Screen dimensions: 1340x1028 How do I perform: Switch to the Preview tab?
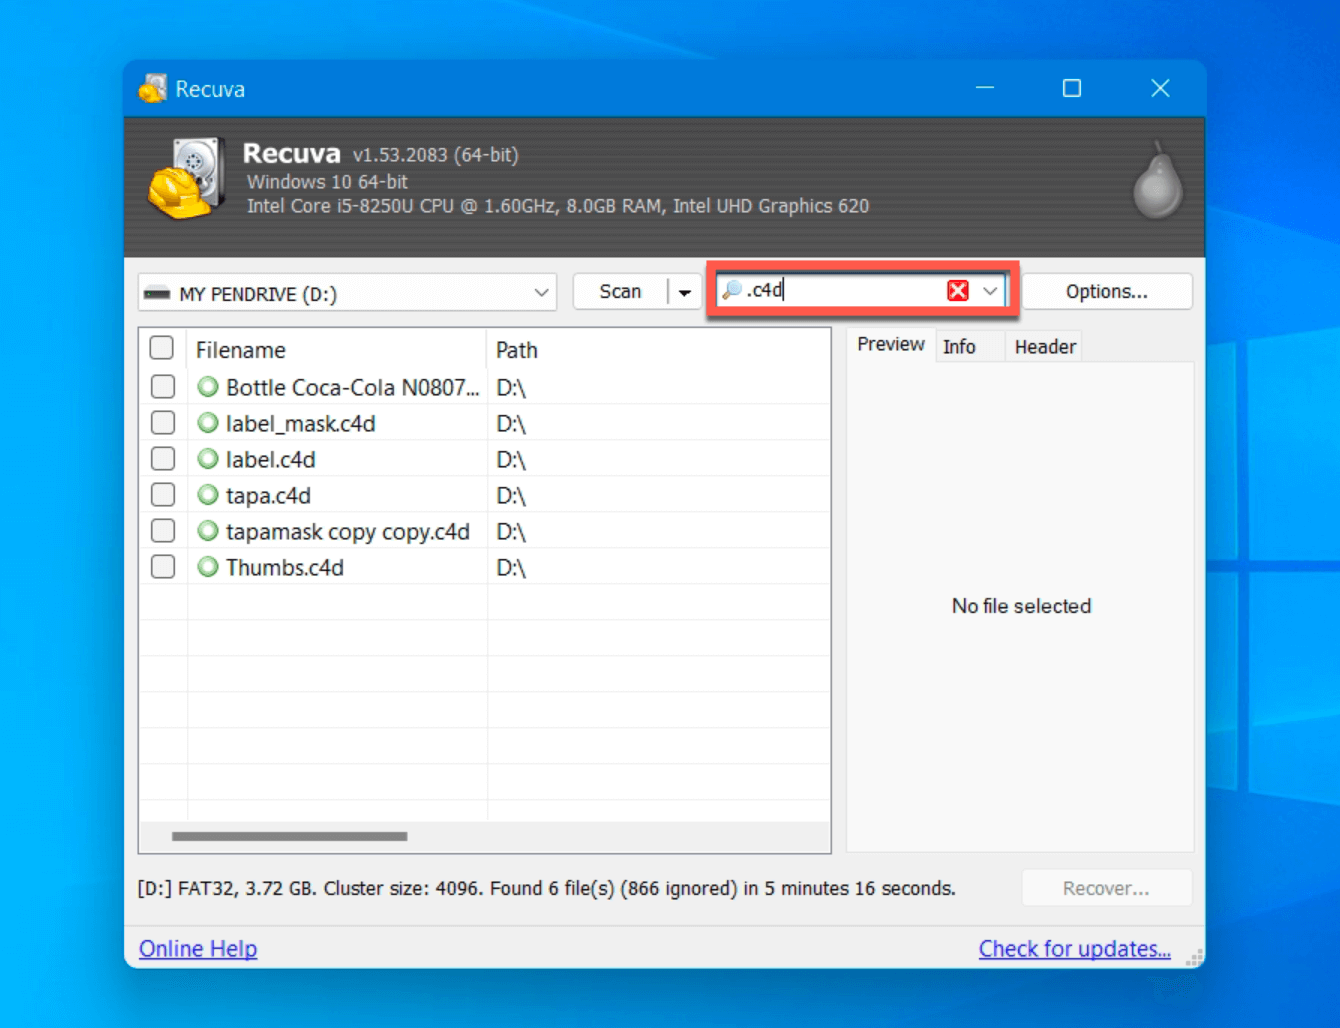pyautogui.click(x=891, y=345)
